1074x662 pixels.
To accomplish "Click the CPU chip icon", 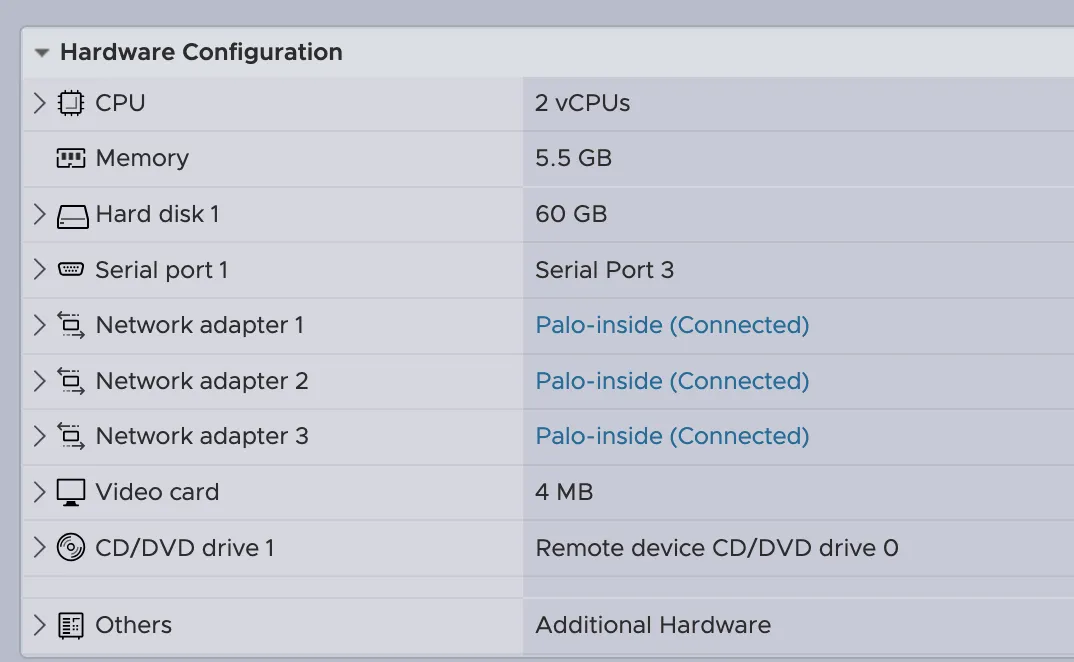I will 71,103.
